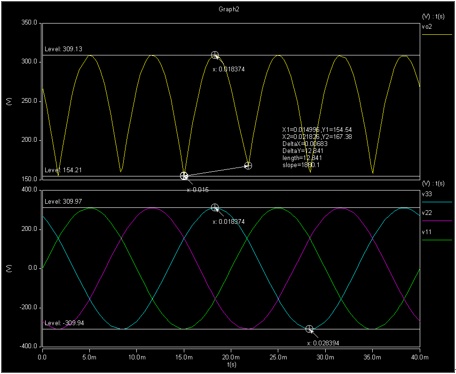The width and height of the screenshot is (456, 374).
Task: Click the Graph2 title
Action: (229, 9)
